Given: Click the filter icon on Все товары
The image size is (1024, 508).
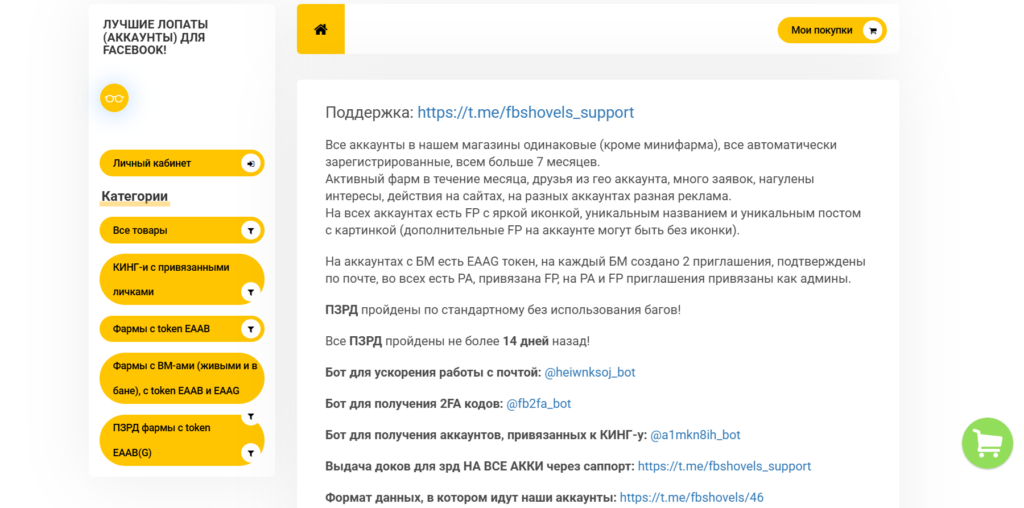Looking at the screenshot, I should coord(250,231).
